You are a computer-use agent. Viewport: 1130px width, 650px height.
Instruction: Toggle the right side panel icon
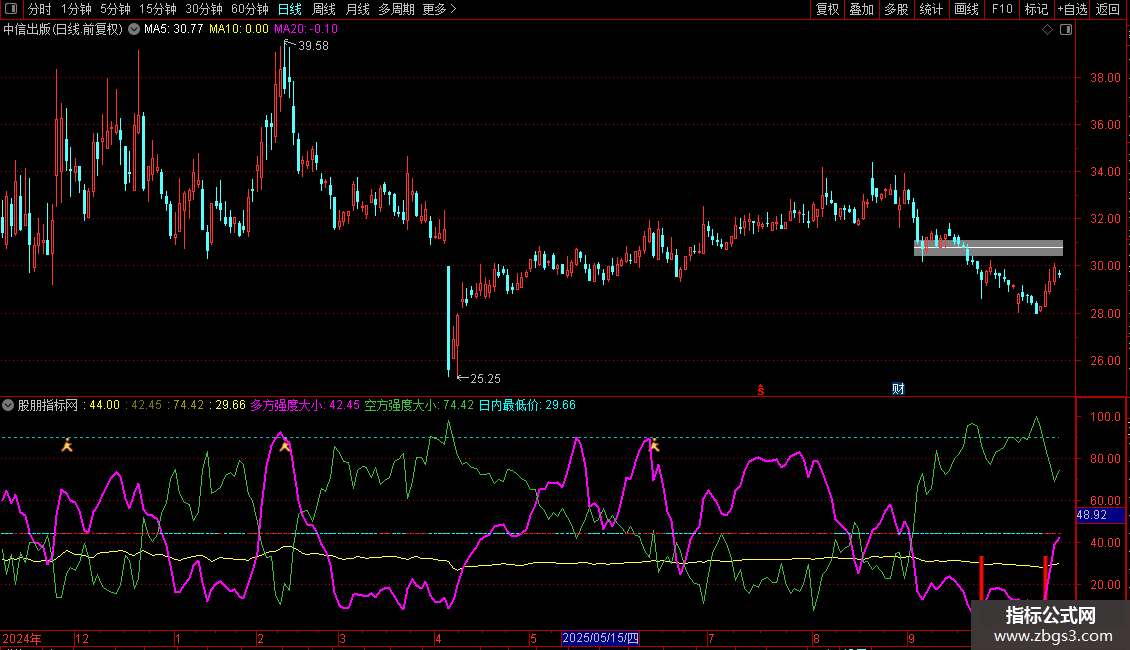pos(1066,30)
